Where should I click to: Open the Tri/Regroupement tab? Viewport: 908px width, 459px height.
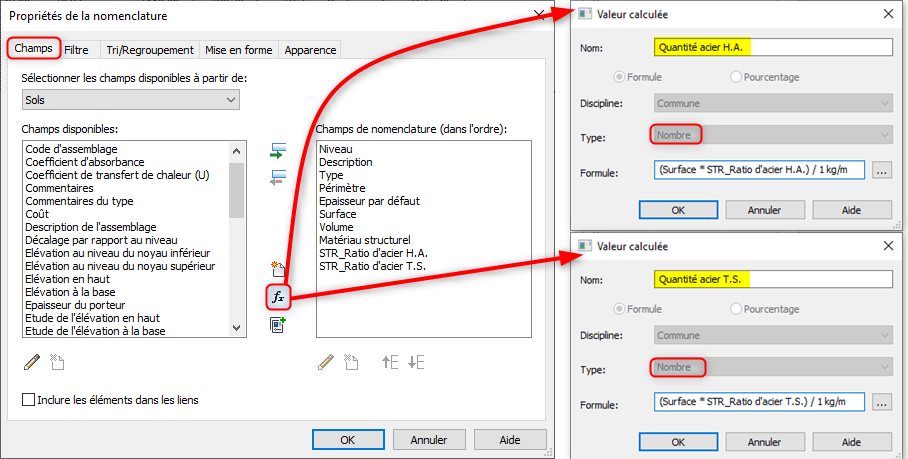pyautogui.click(x=150, y=49)
